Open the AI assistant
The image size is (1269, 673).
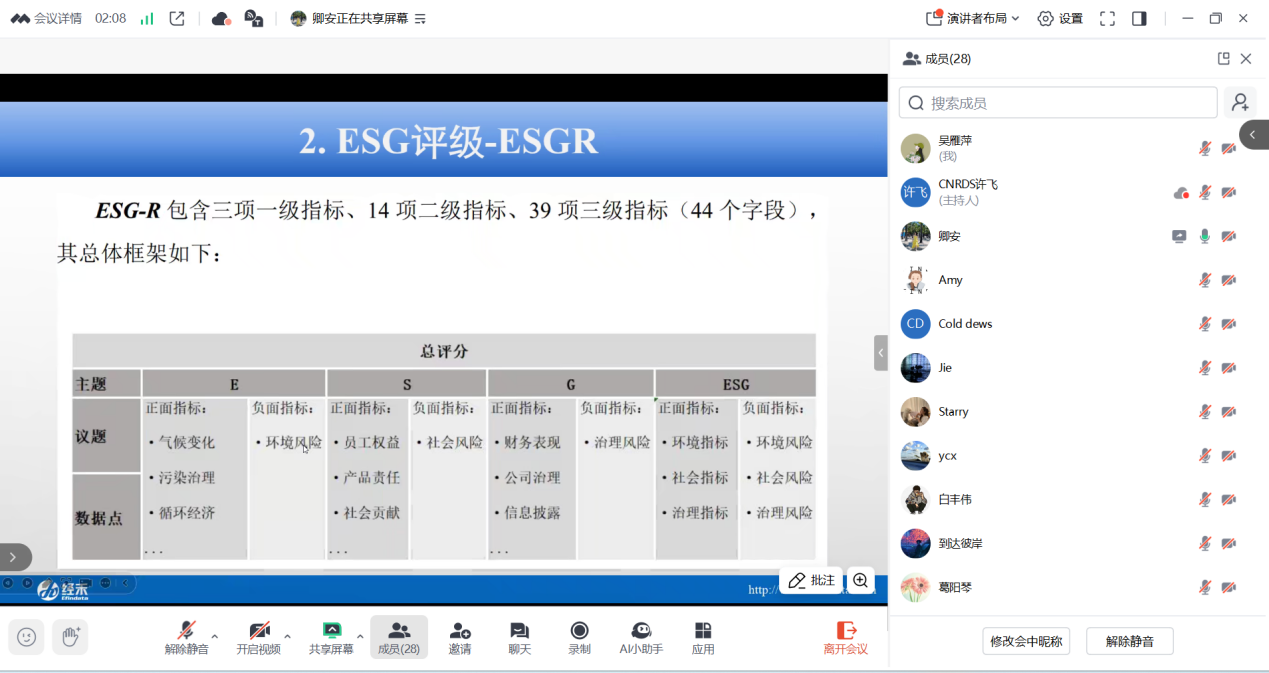641,637
